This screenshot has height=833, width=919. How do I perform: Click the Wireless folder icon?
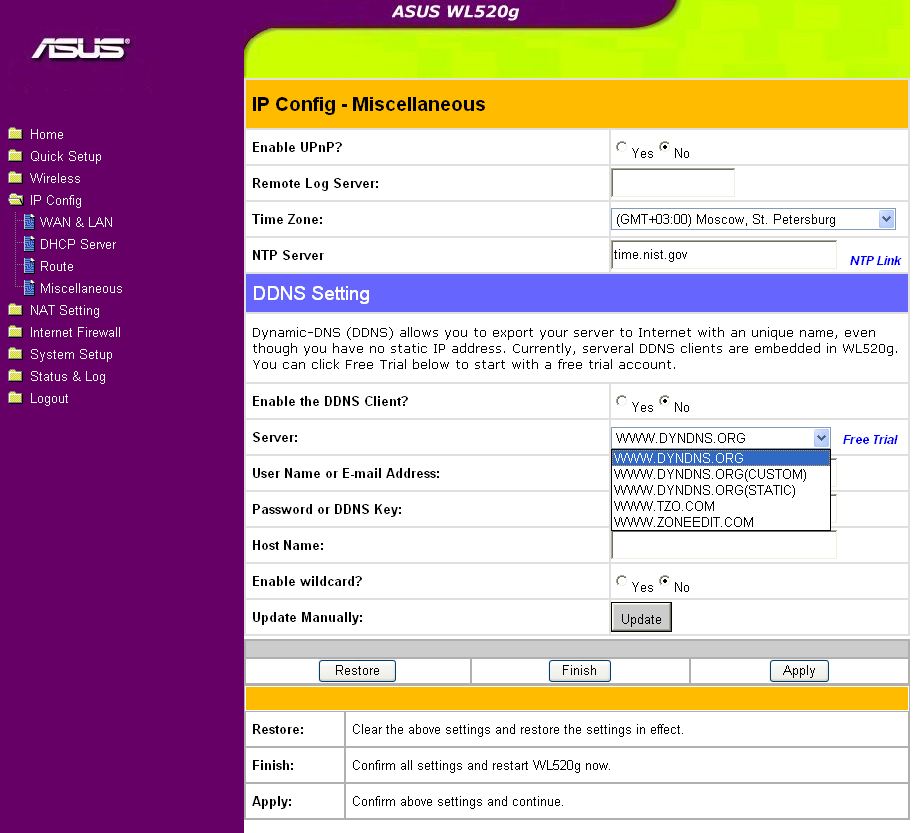click(x=15, y=178)
